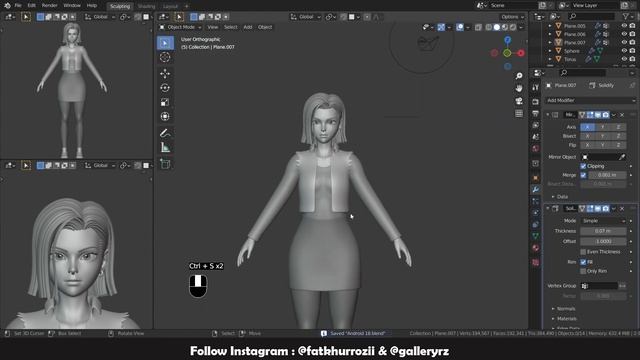Image resolution: width=640 pixels, height=360 pixels.
Task: Click the blue Z axis gizmo ball
Action: [x=507, y=40]
